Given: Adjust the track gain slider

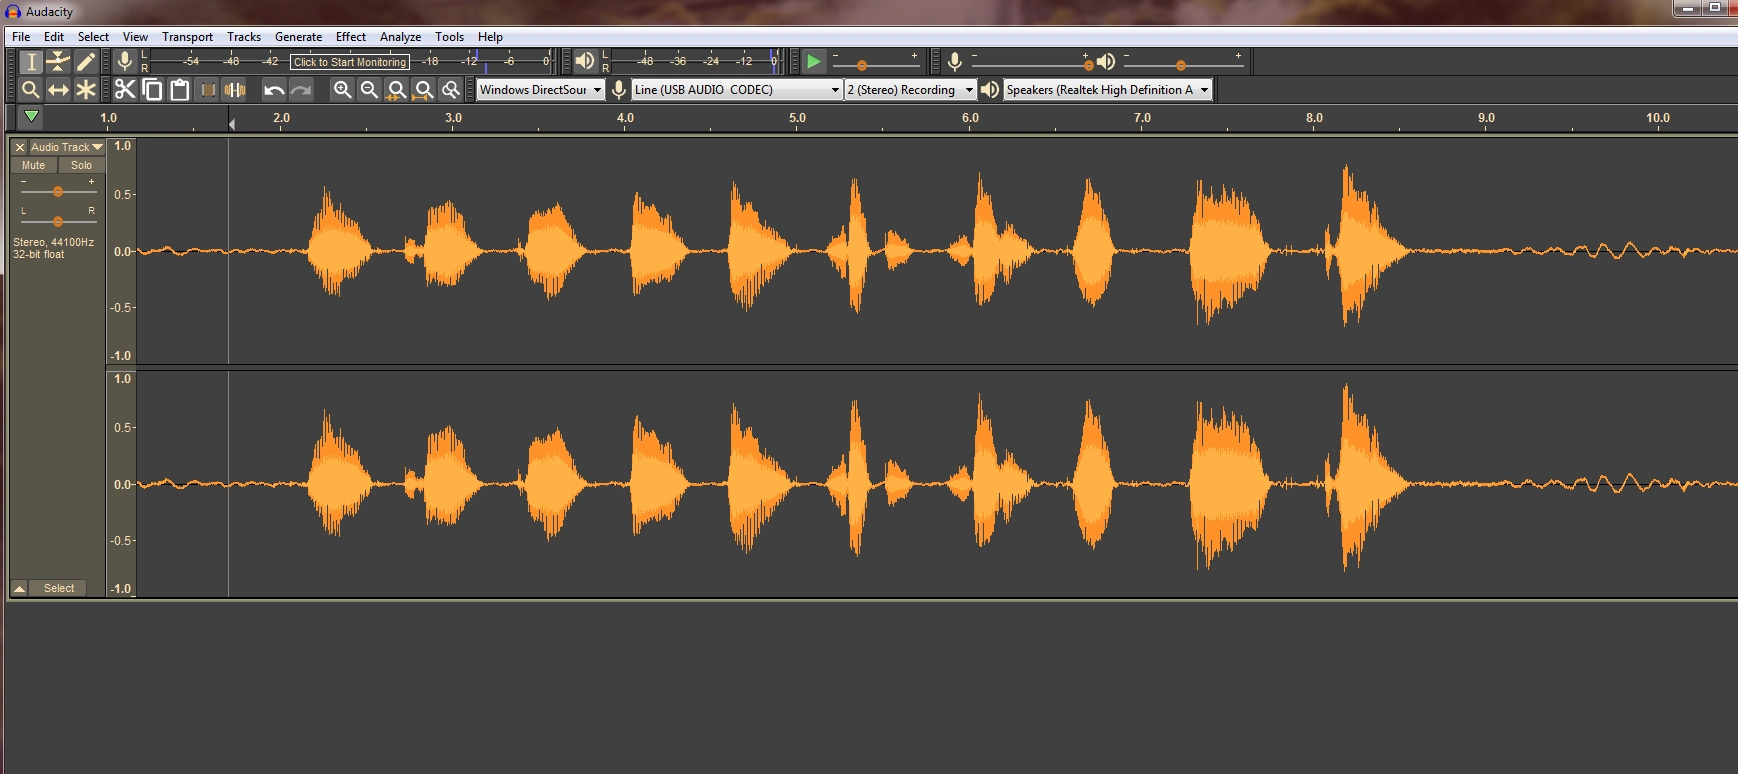Looking at the screenshot, I should pos(58,191).
